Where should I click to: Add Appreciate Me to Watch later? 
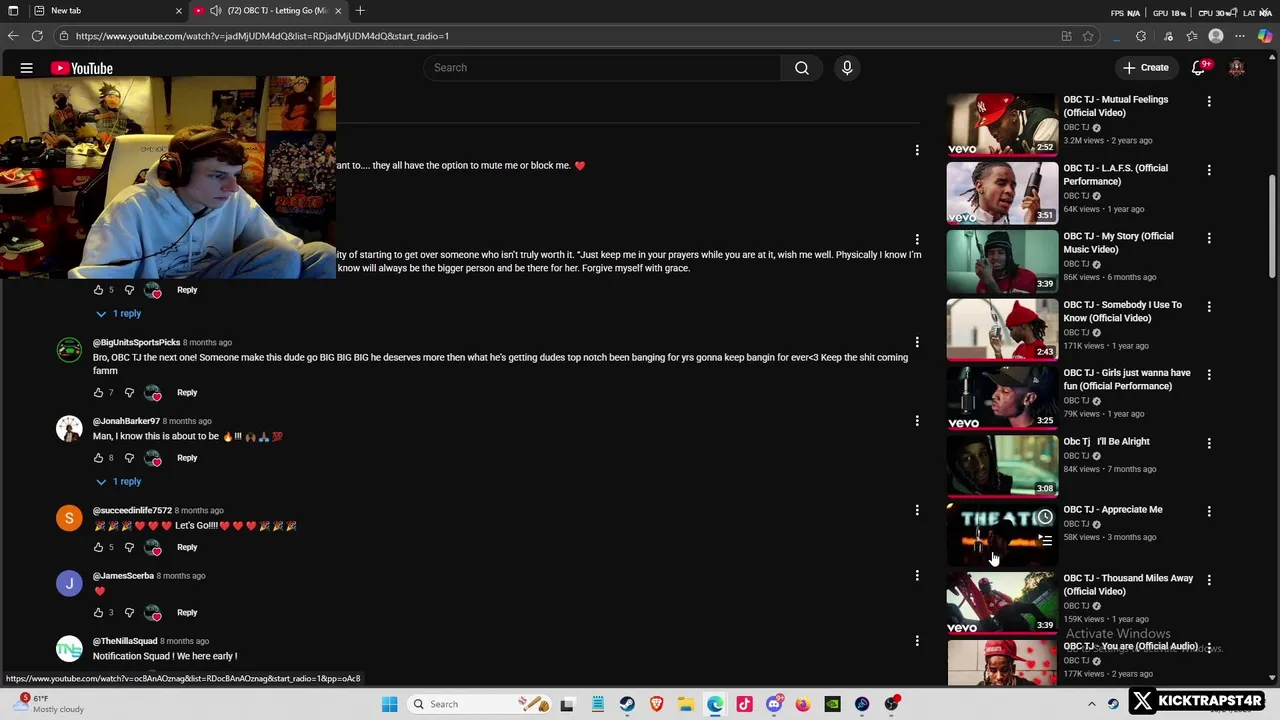click(x=1045, y=517)
